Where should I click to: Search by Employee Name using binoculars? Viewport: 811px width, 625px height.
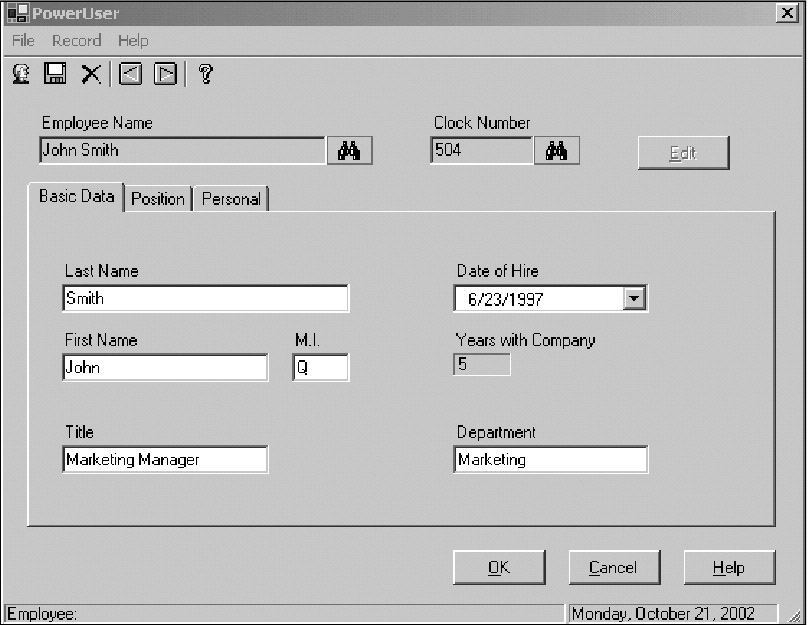[x=349, y=151]
